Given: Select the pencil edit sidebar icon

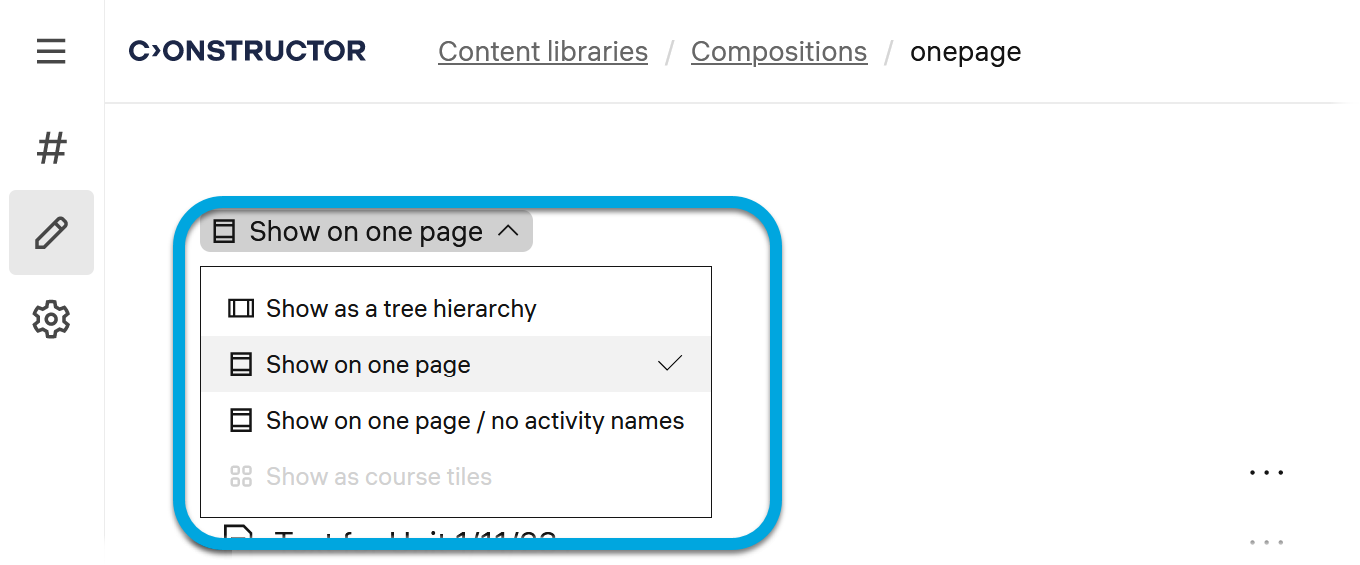Looking at the screenshot, I should pos(51,233).
